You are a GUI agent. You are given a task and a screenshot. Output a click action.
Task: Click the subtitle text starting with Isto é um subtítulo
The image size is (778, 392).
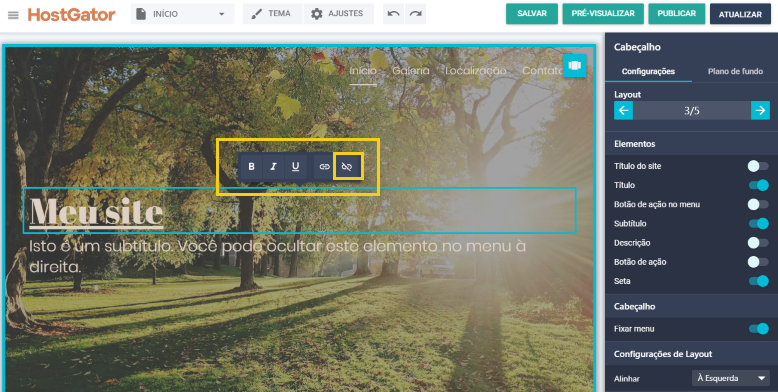(x=277, y=256)
